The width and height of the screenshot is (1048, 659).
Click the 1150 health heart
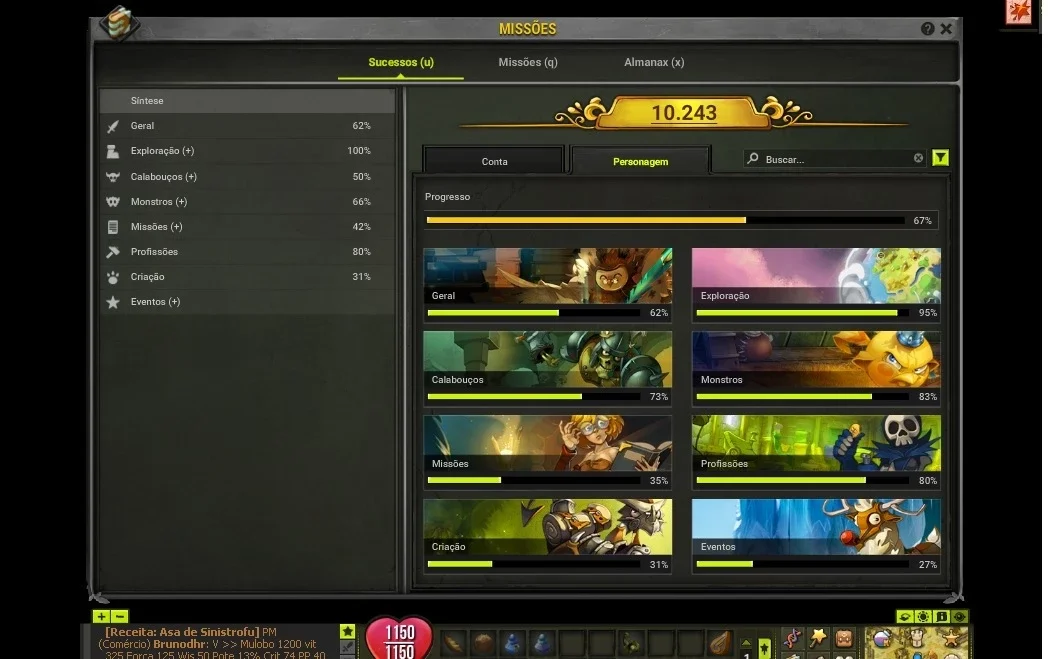point(399,638)
